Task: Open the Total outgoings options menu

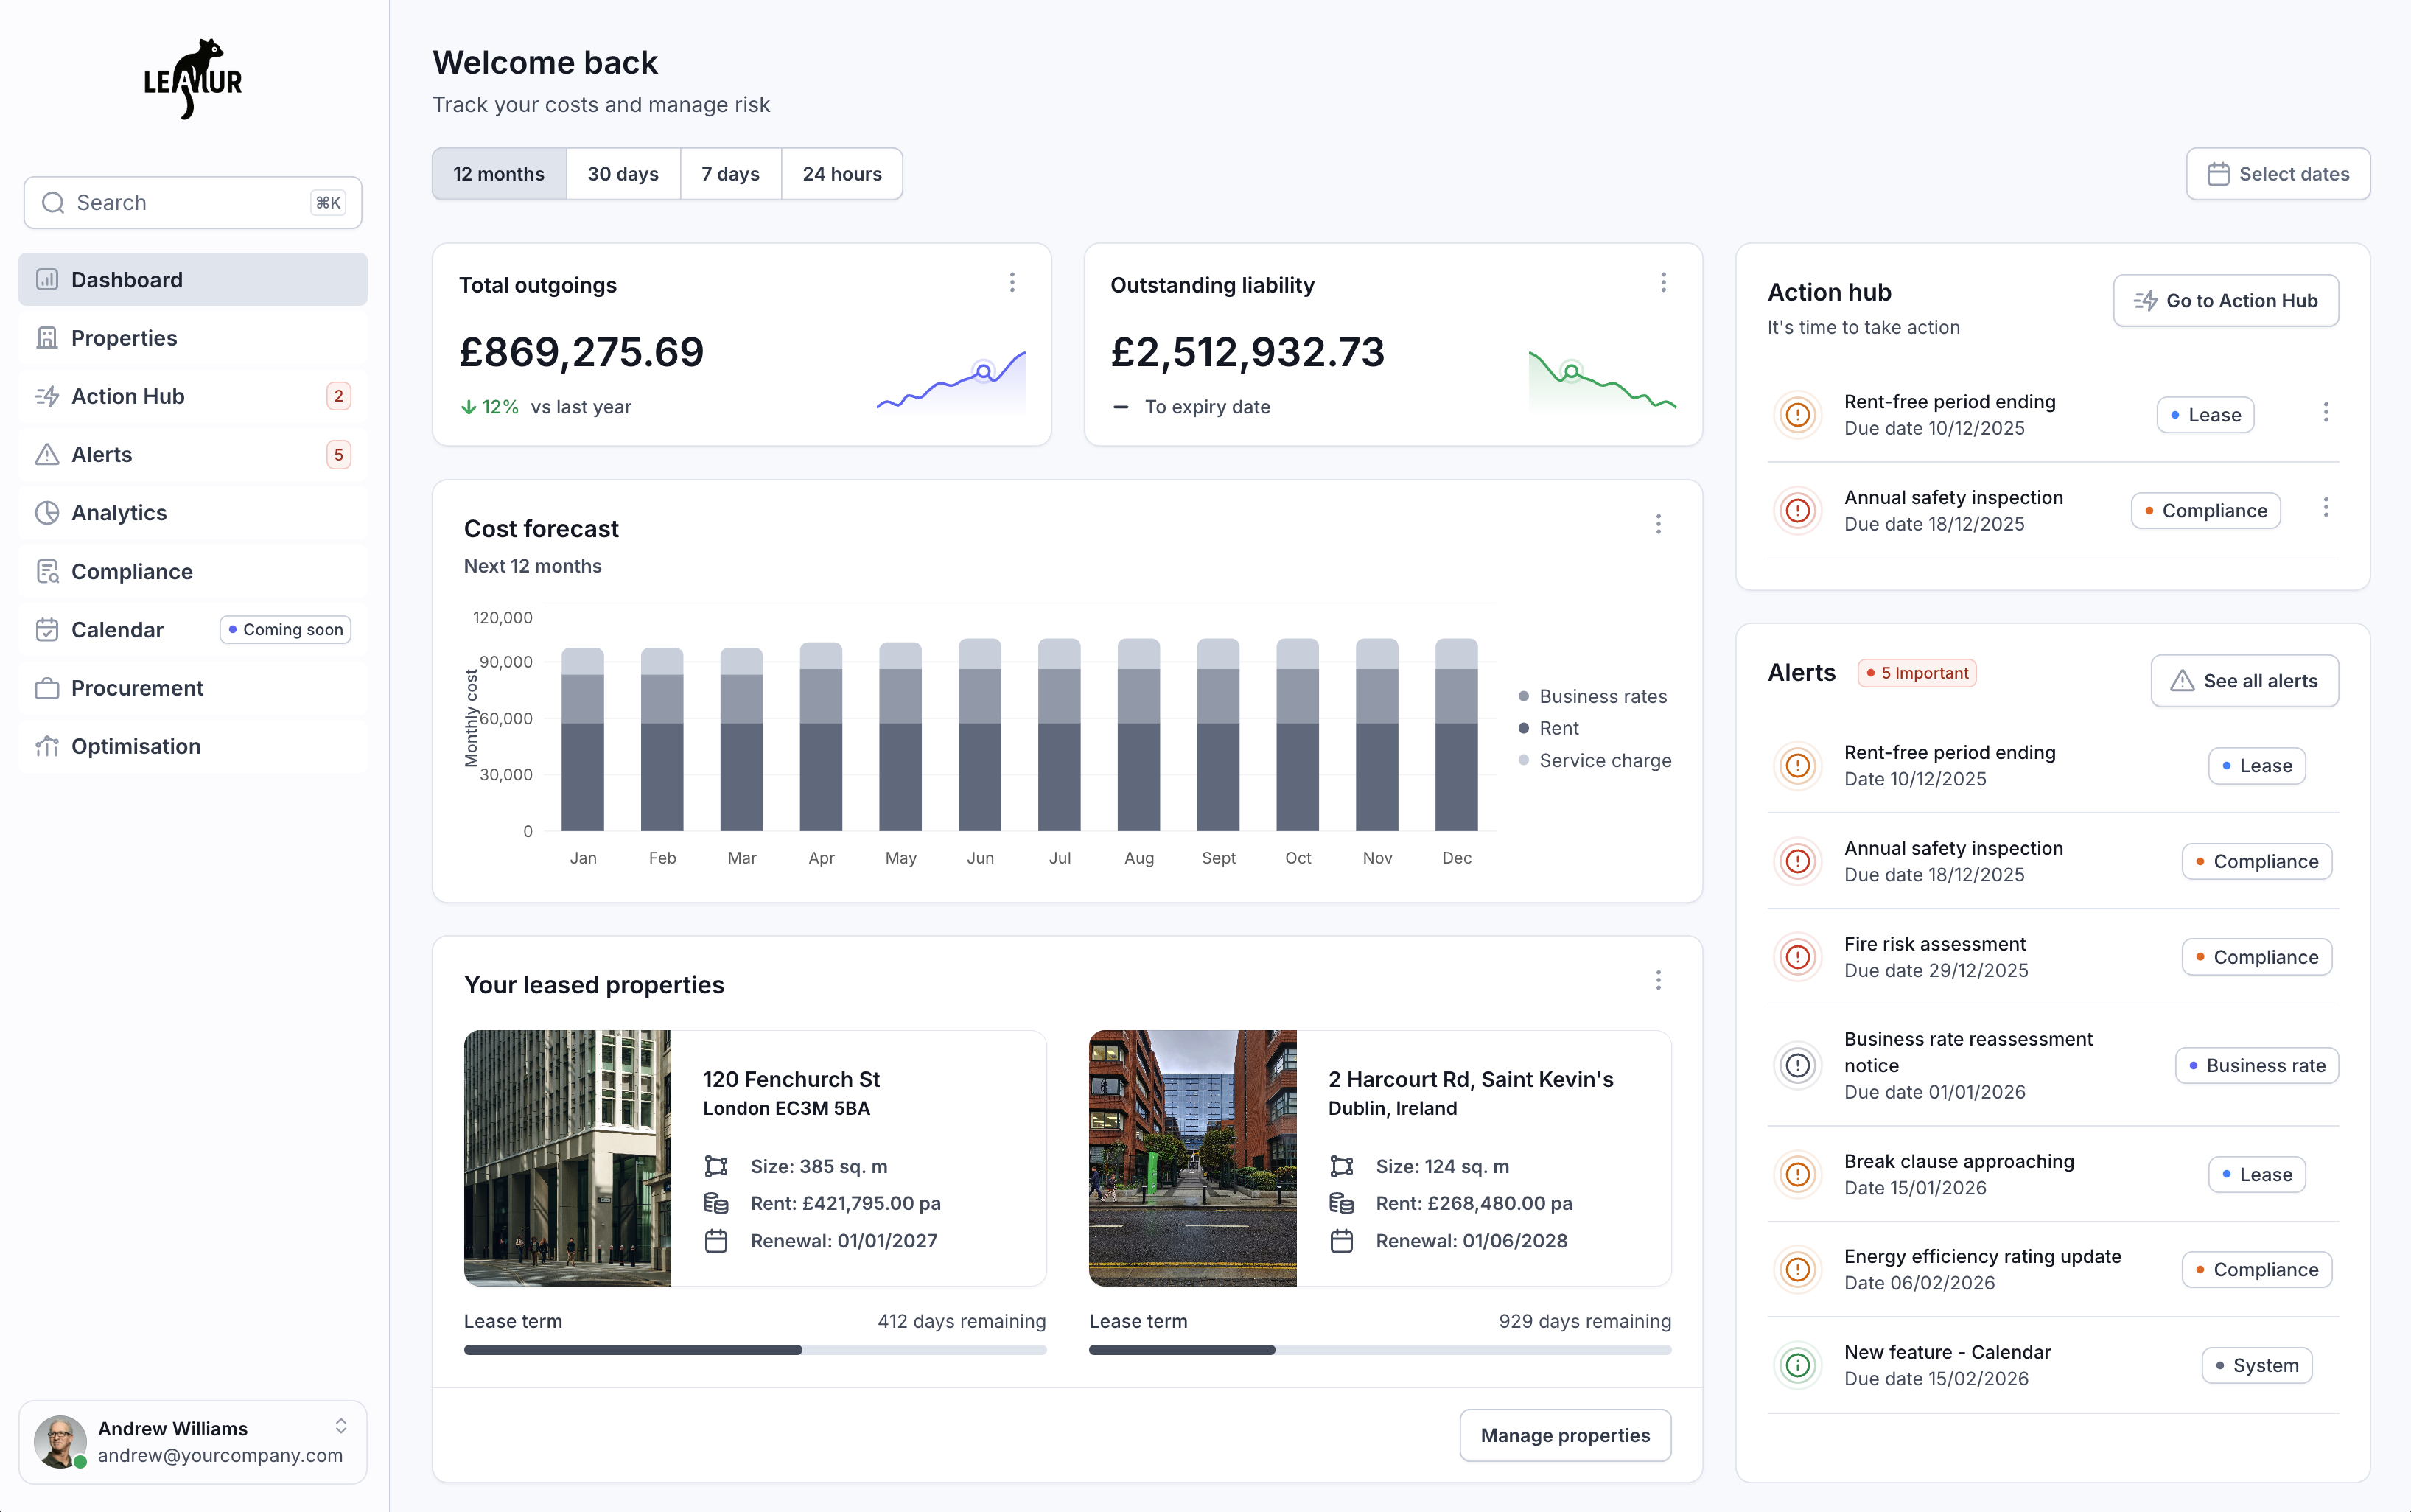Action: tap(1012, 283)
